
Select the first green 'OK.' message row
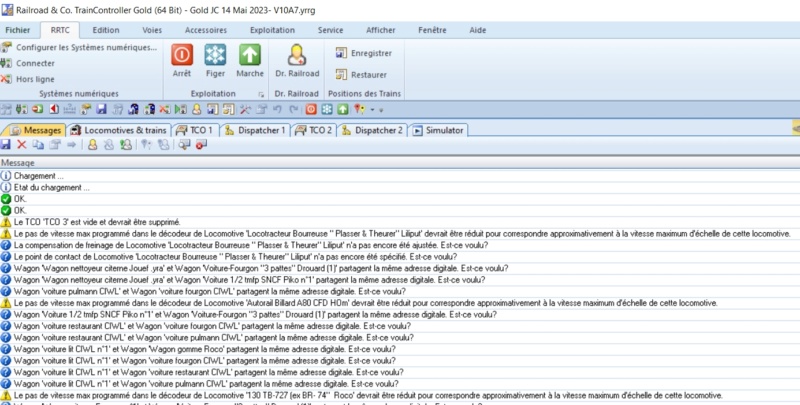click(400, 199)
